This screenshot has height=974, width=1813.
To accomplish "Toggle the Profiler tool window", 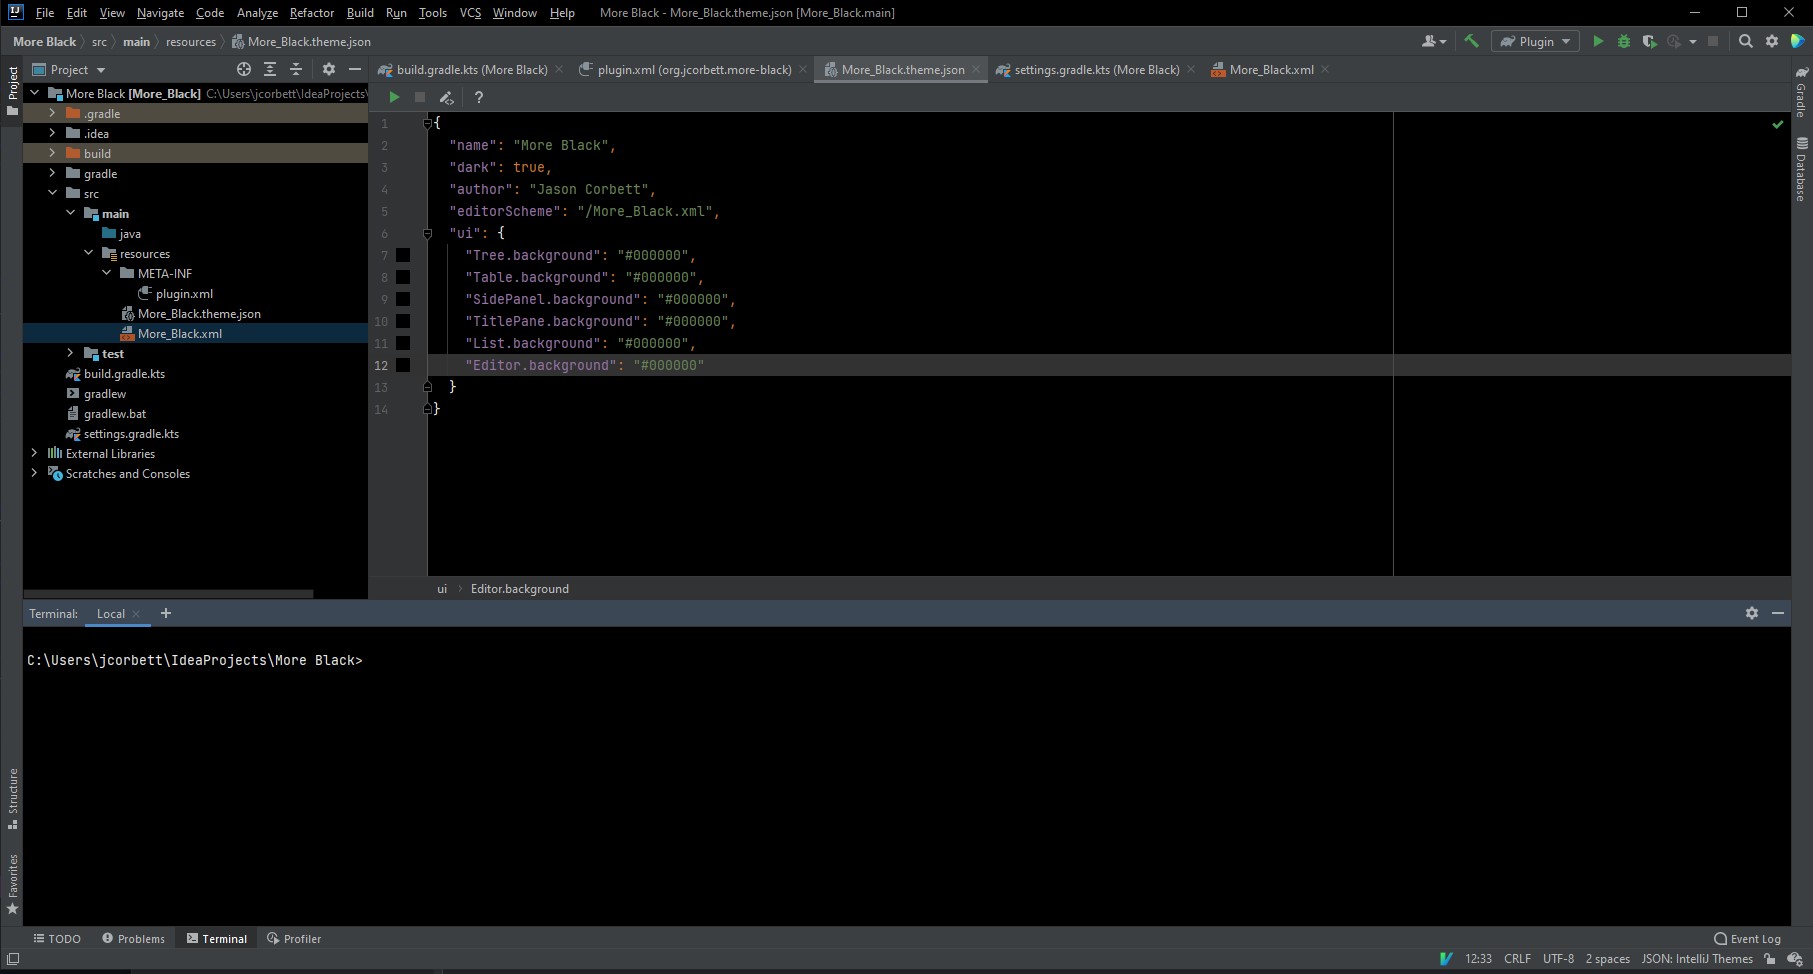I will (x=294, y=938).
